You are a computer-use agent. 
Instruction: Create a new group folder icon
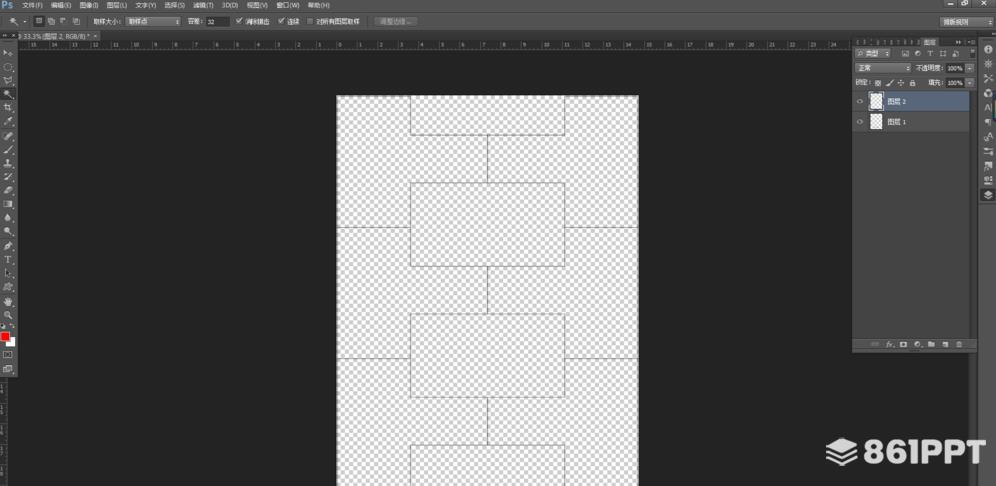click(931, 344)
